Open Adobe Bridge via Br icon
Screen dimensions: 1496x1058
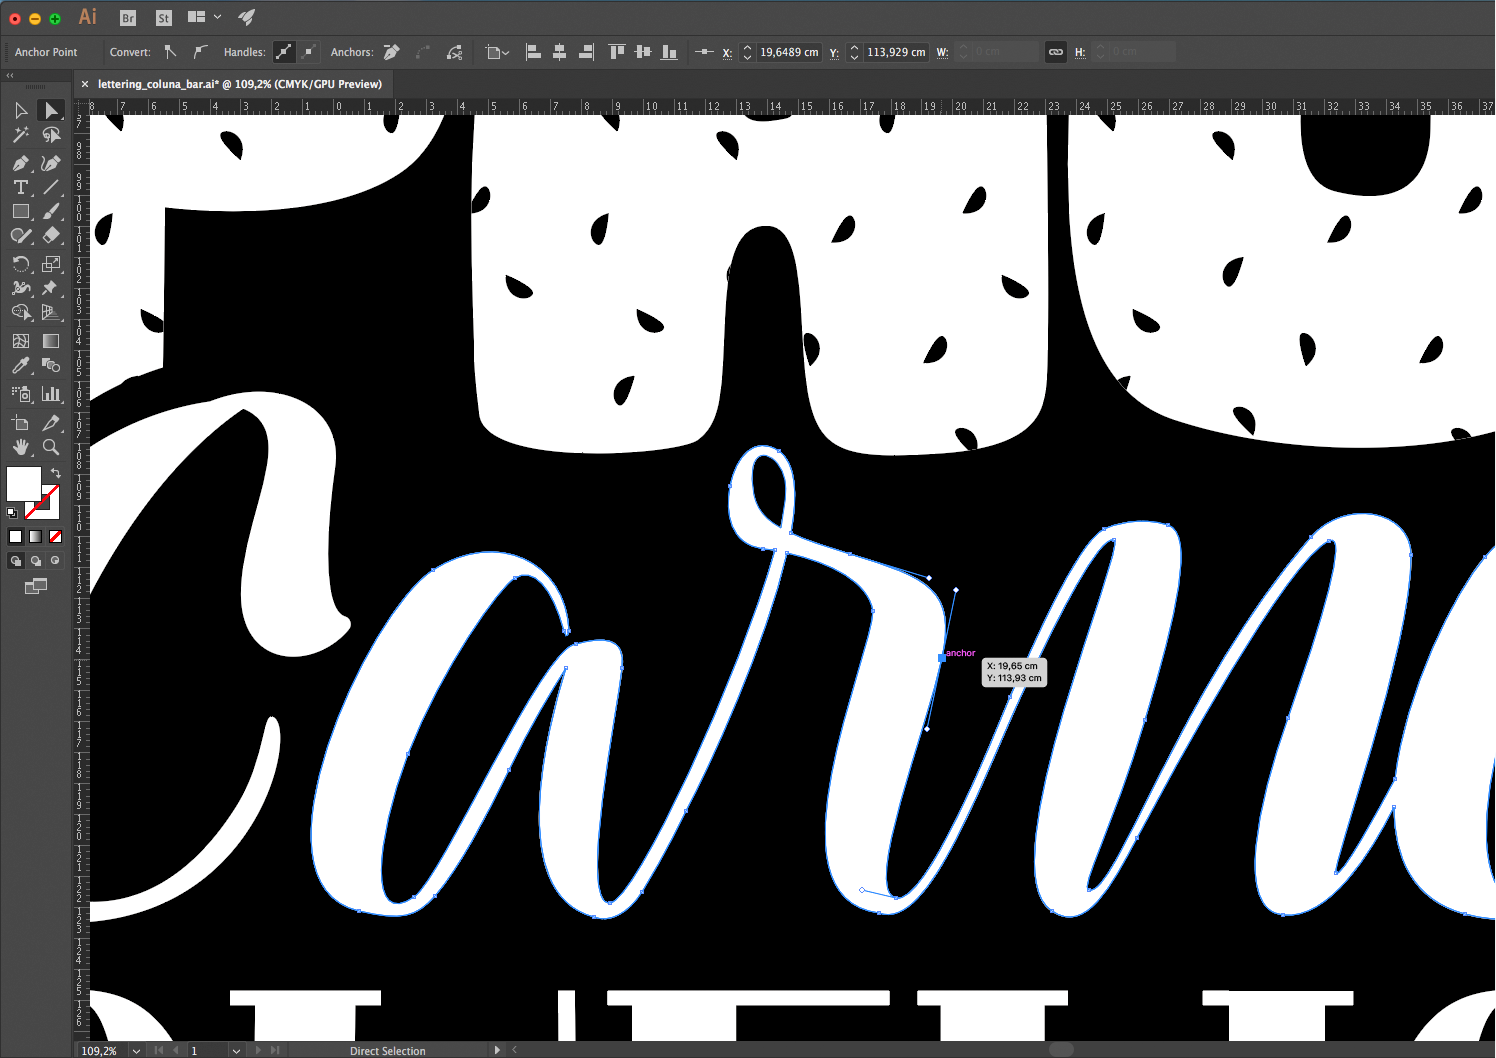(x=128, y=17)
